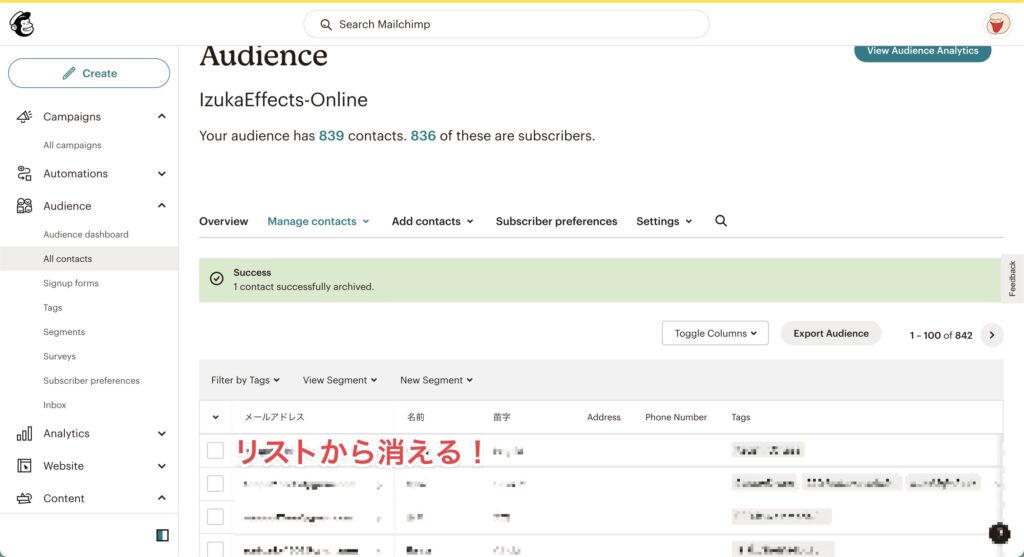Open Surveys in sidebar
Image resolution: width=1024 pixels, height=557 pixels.
click(x=59, y=357)
